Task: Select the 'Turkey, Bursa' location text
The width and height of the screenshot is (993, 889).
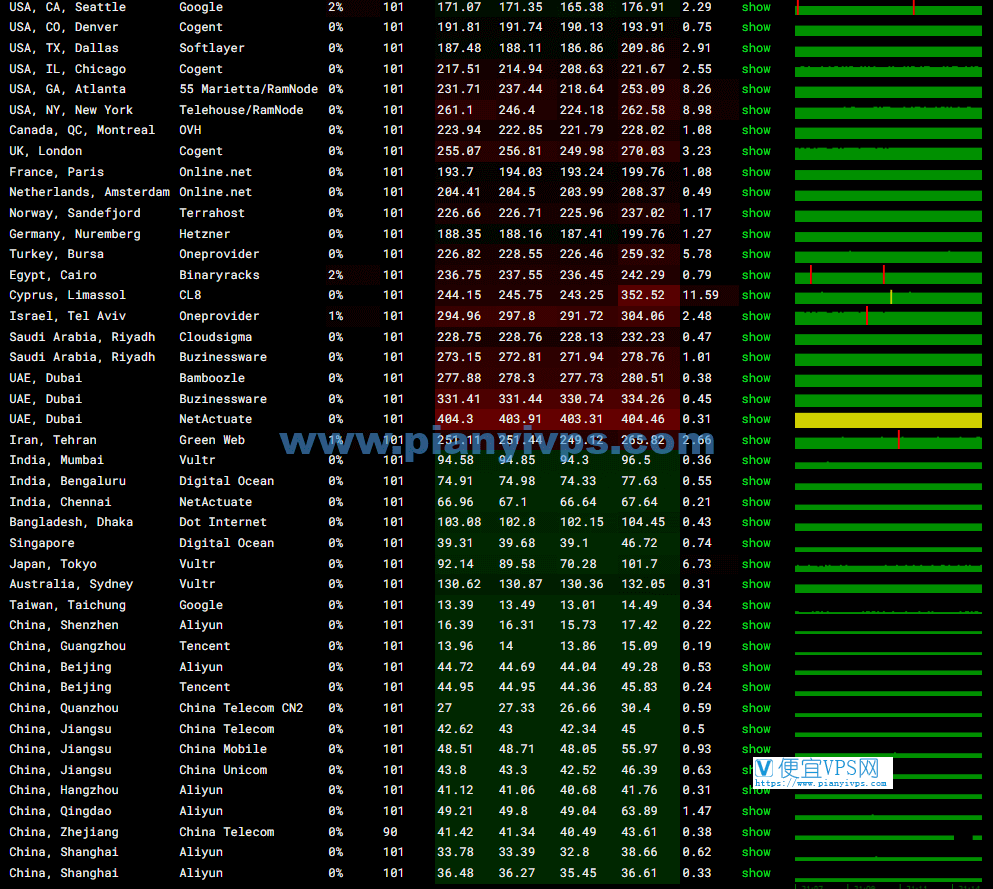Action: tap(56, 255)
